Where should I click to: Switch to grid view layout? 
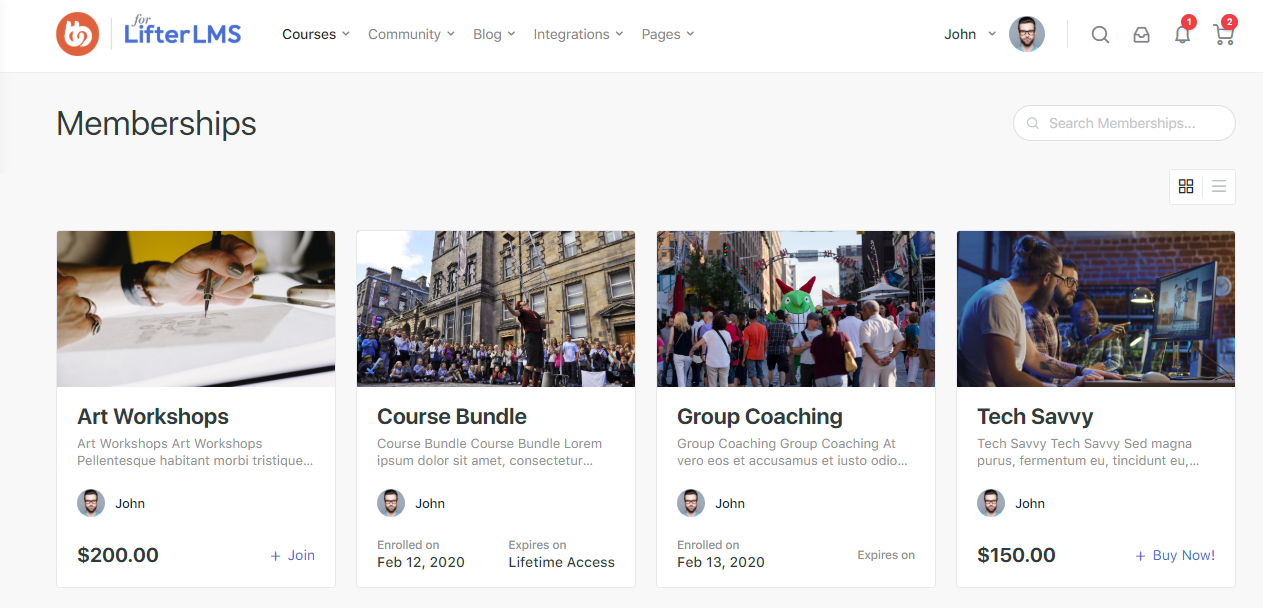pyautogui.click(x=1186, y=187)
